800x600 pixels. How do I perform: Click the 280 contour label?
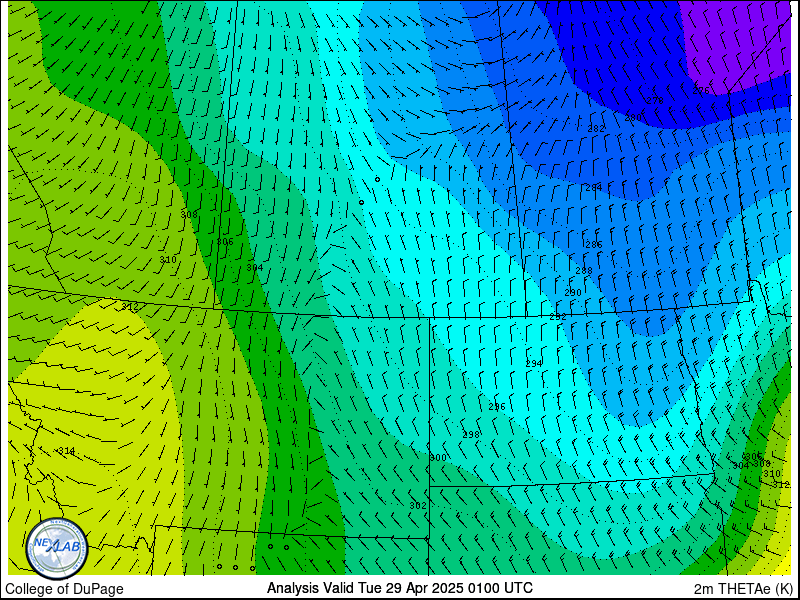tap(633, 118)
